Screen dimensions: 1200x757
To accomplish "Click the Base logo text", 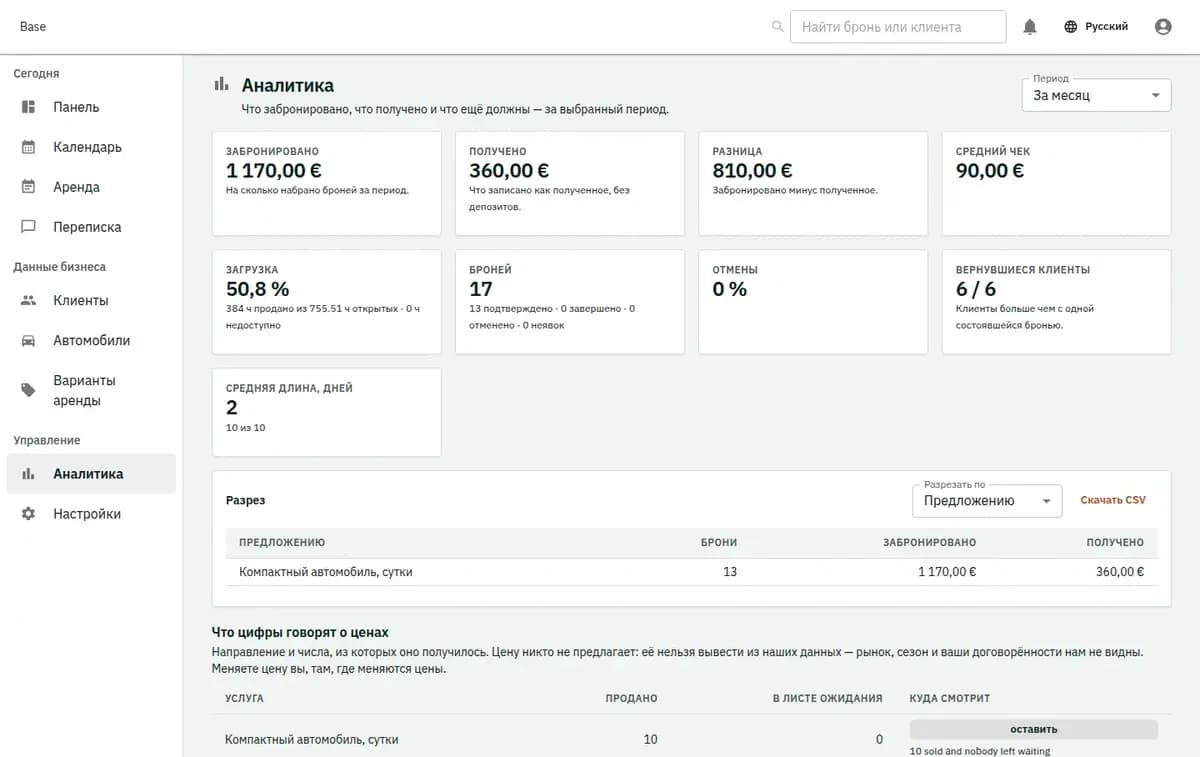I will coord(33,27).
